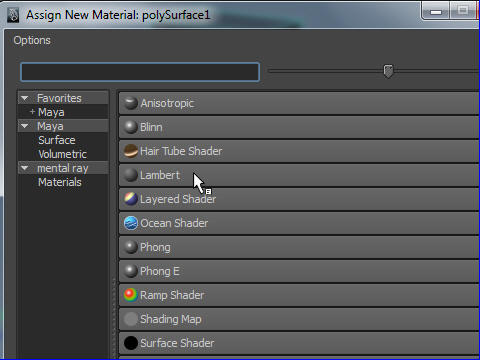Pick the Phong E material
This screenshot has height=360, width=480.
(x=299, y=271)
